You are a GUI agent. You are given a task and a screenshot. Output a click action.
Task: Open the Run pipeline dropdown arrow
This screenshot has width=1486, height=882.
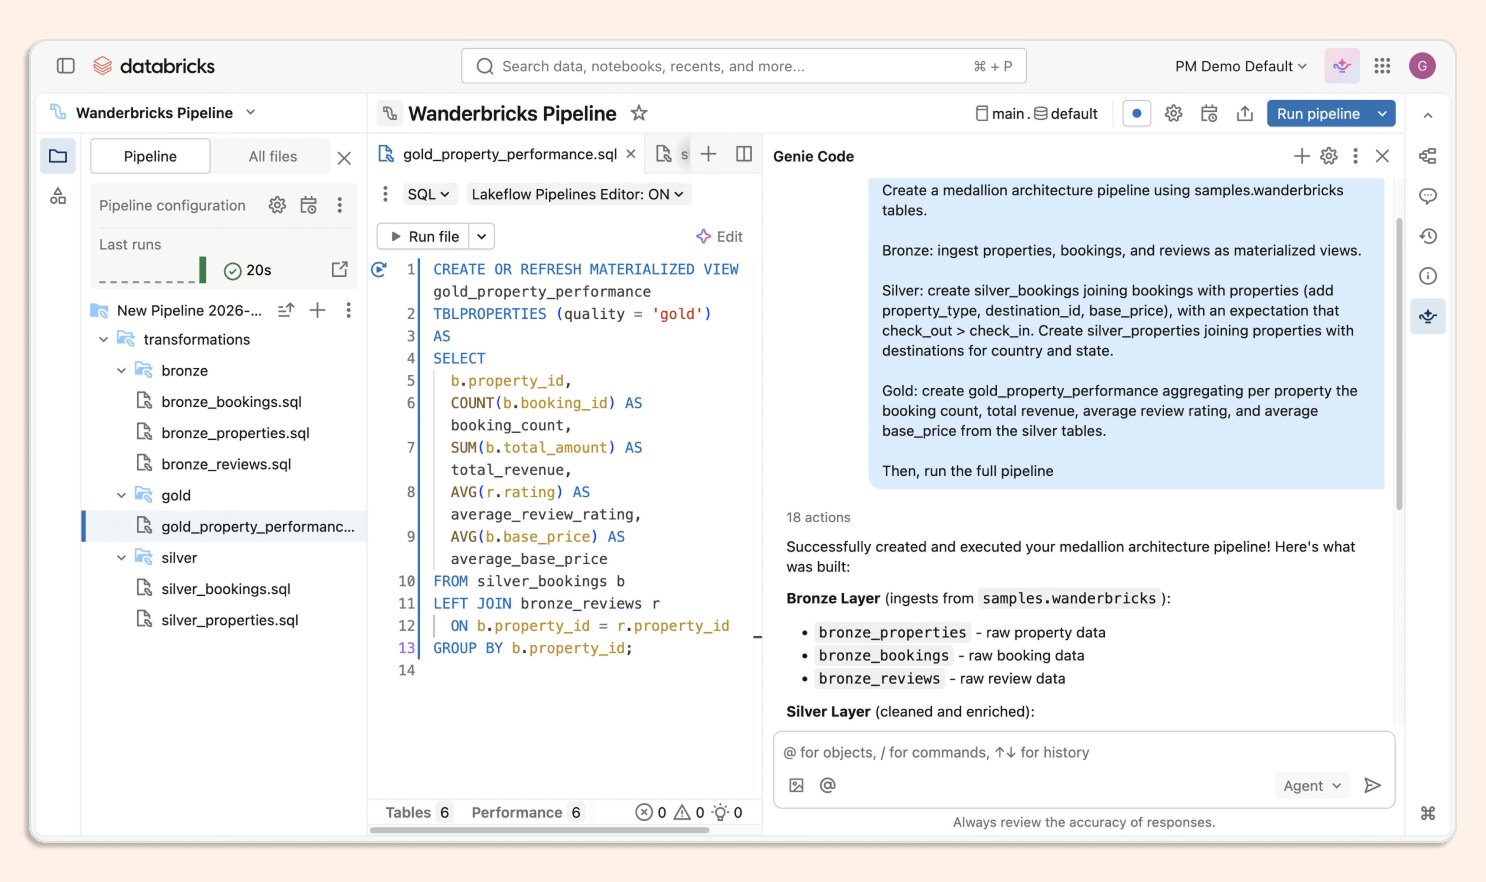[1382, 114]
